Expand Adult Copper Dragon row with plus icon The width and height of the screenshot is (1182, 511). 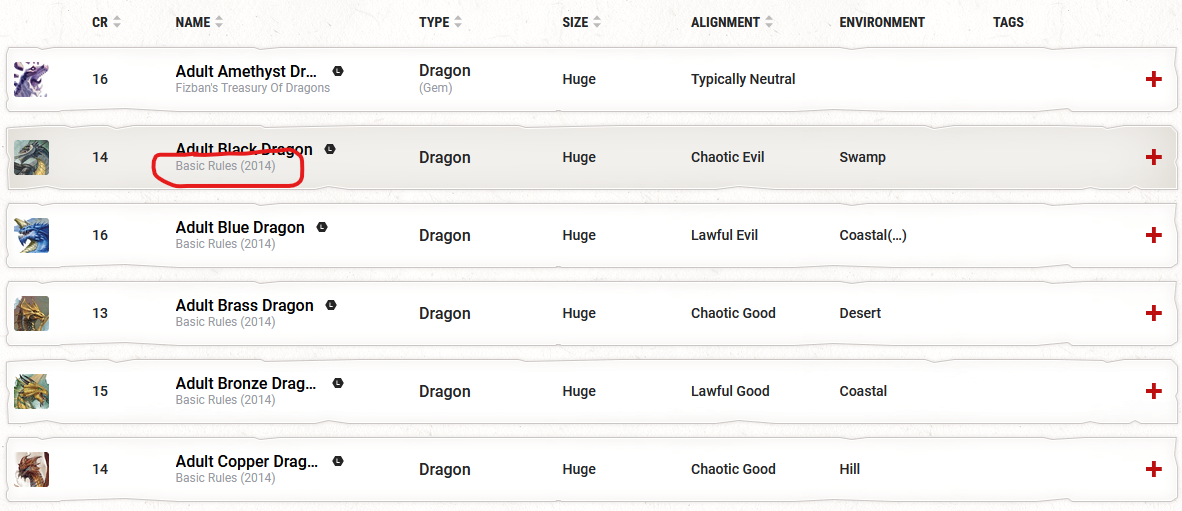tap(1153, 469)
